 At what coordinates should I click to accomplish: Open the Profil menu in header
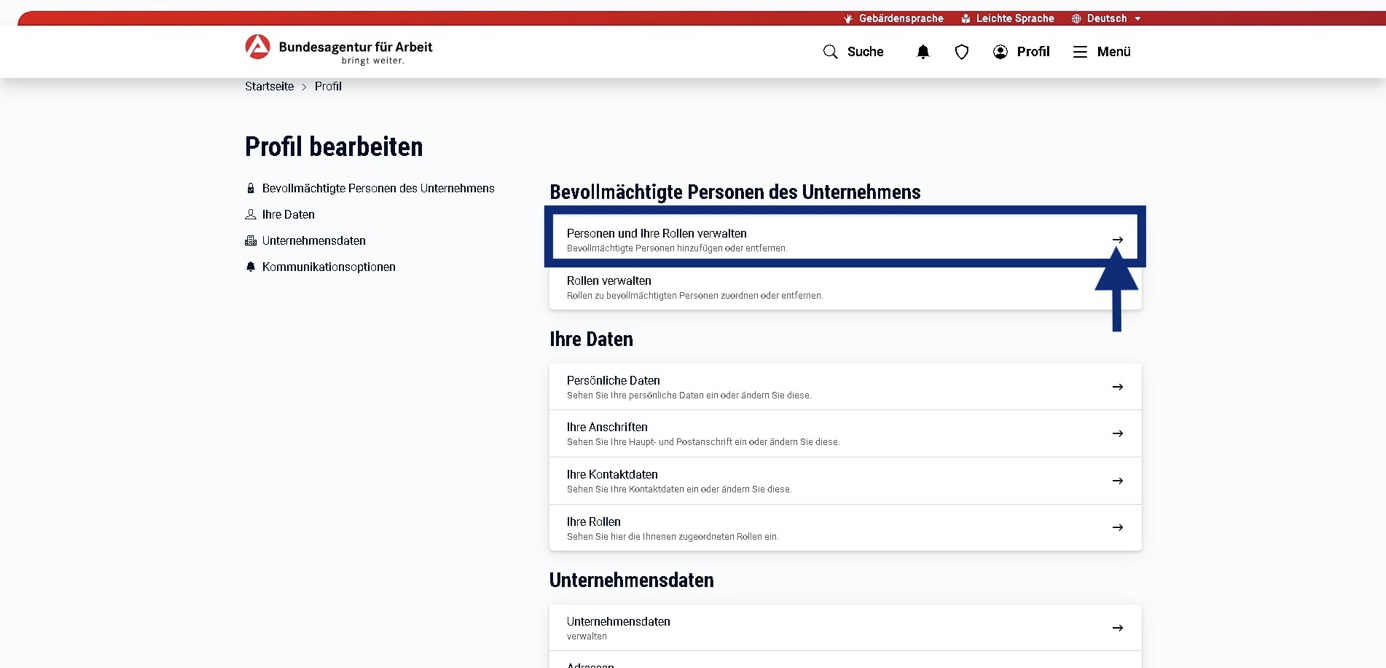(1021, 52)
